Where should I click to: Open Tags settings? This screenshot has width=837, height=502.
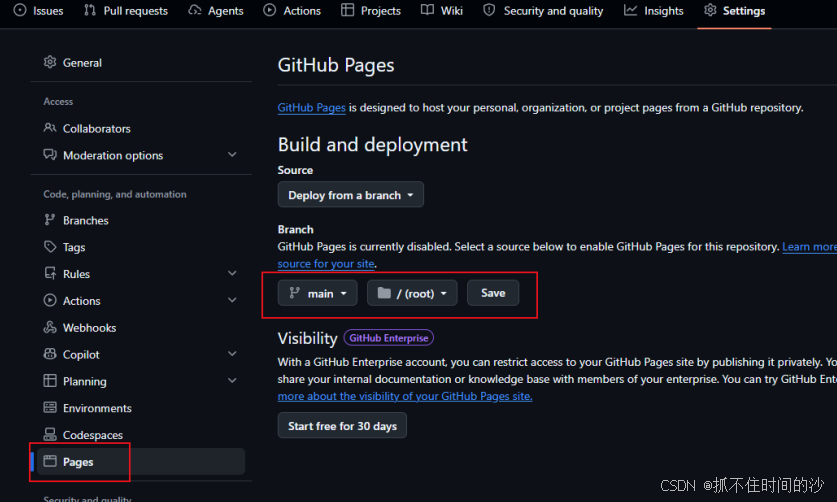point(141,247)
